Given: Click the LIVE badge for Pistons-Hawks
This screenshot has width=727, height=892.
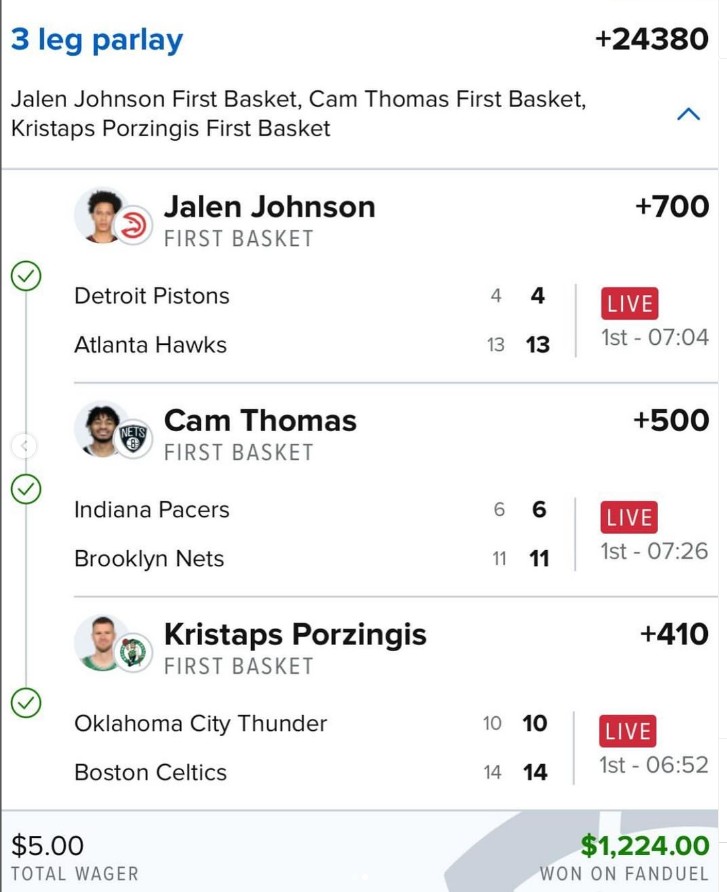Looking at the screenshot, I should tap(629, 304).
